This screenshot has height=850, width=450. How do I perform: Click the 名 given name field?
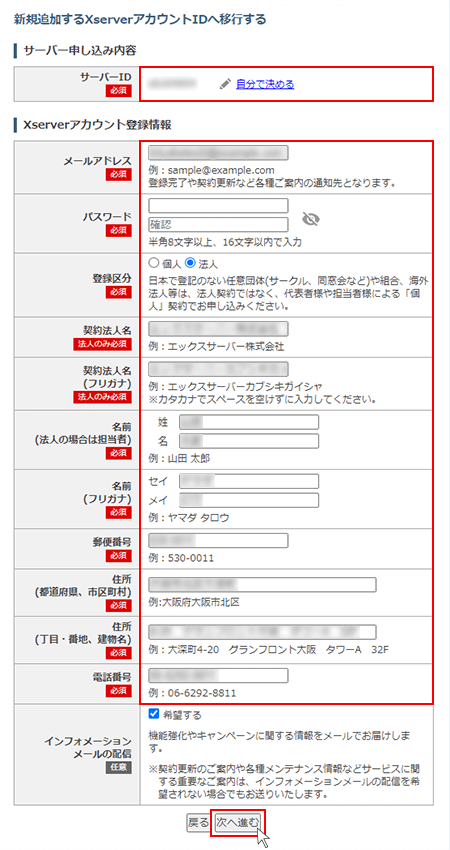(x=249, y=441)
